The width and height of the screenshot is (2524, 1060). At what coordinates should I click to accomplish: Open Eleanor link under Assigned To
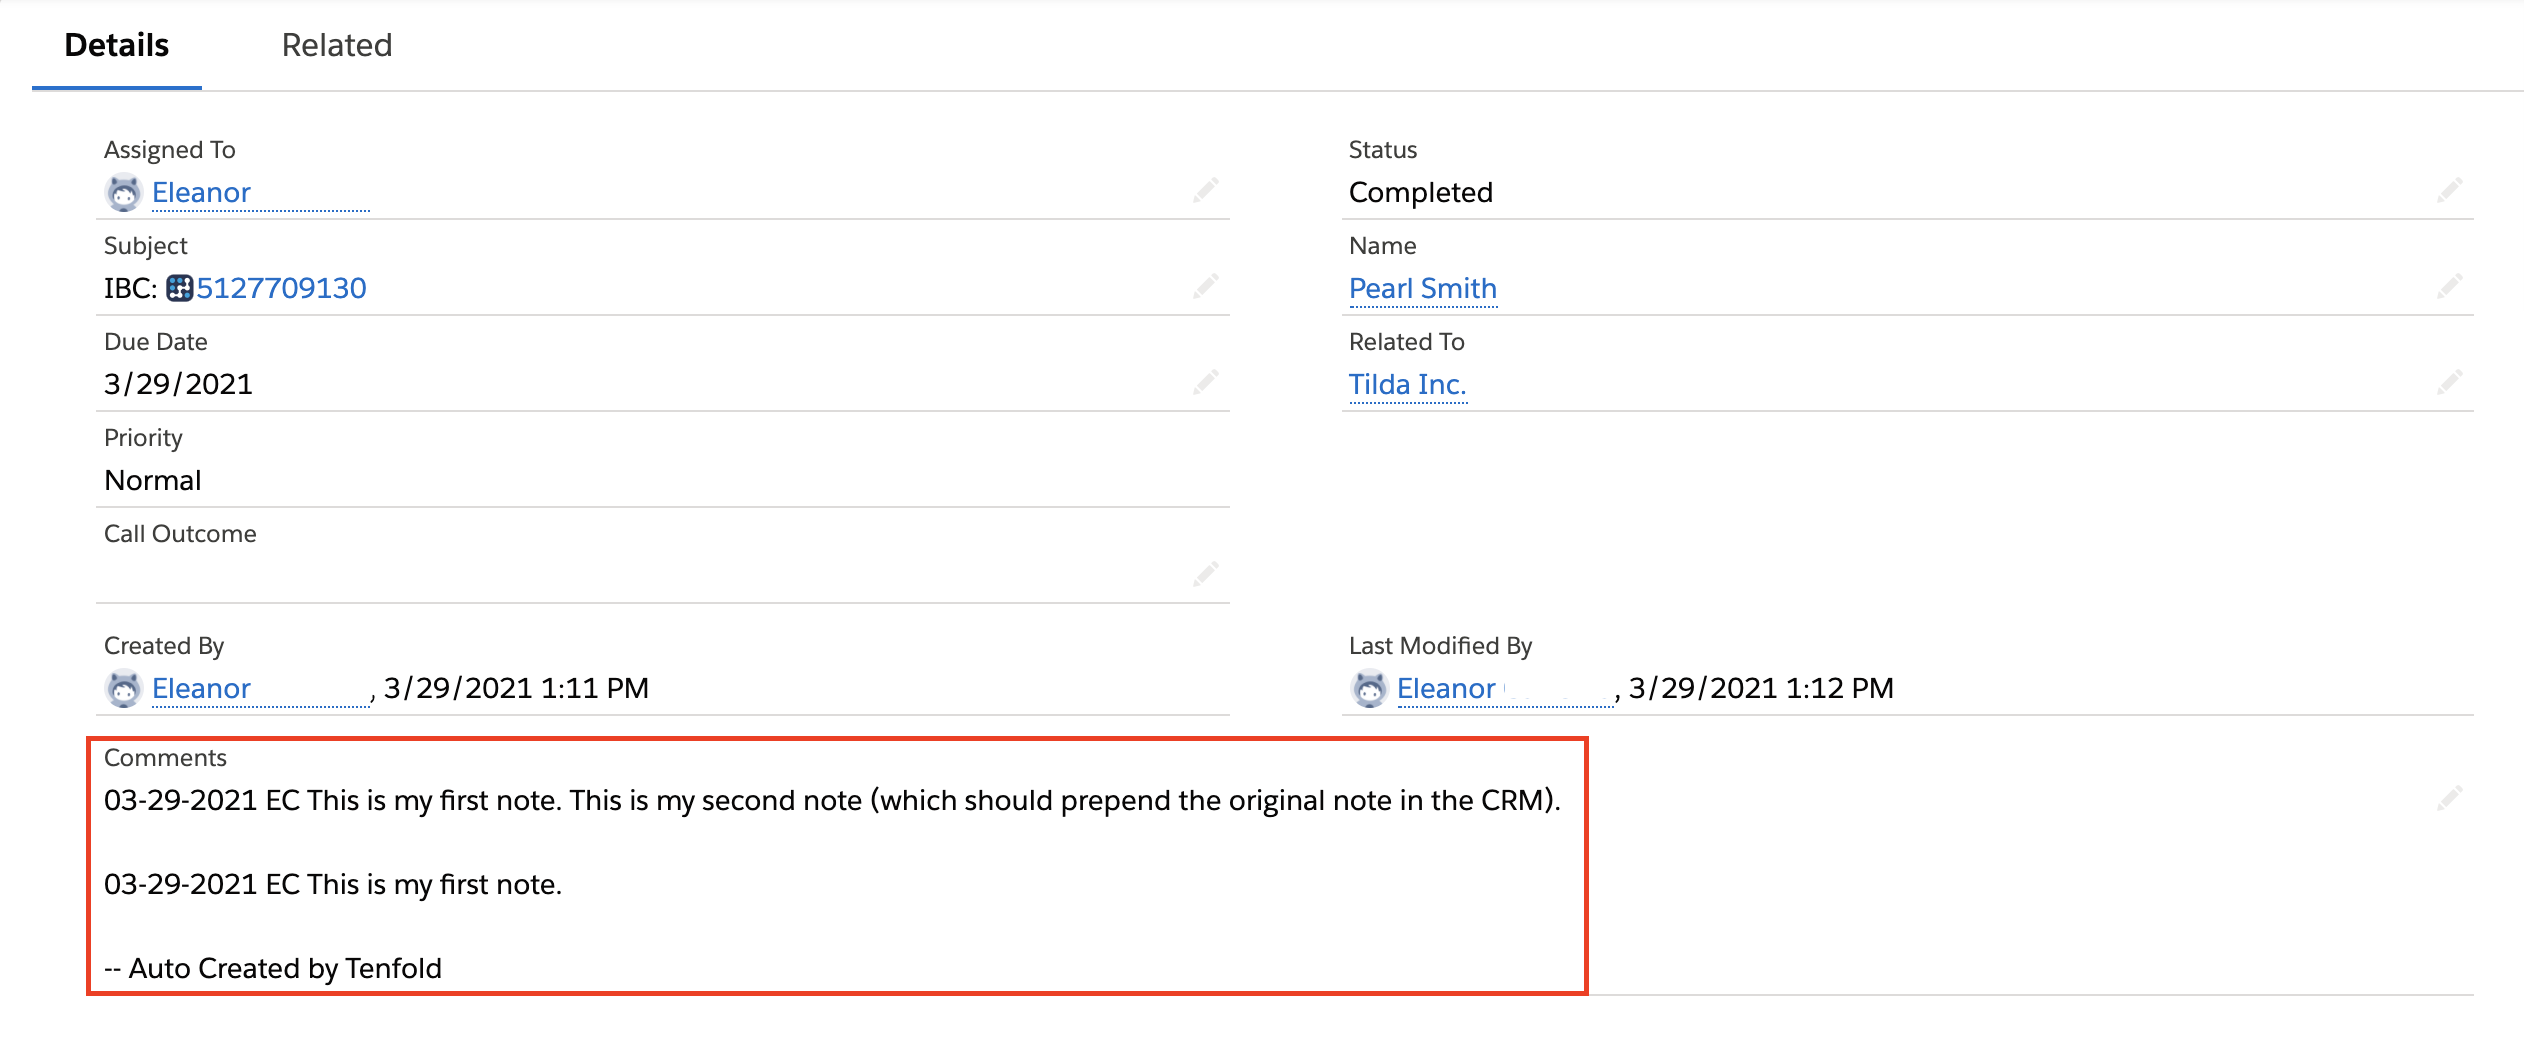pyautogui.click(x=201, y=192)
